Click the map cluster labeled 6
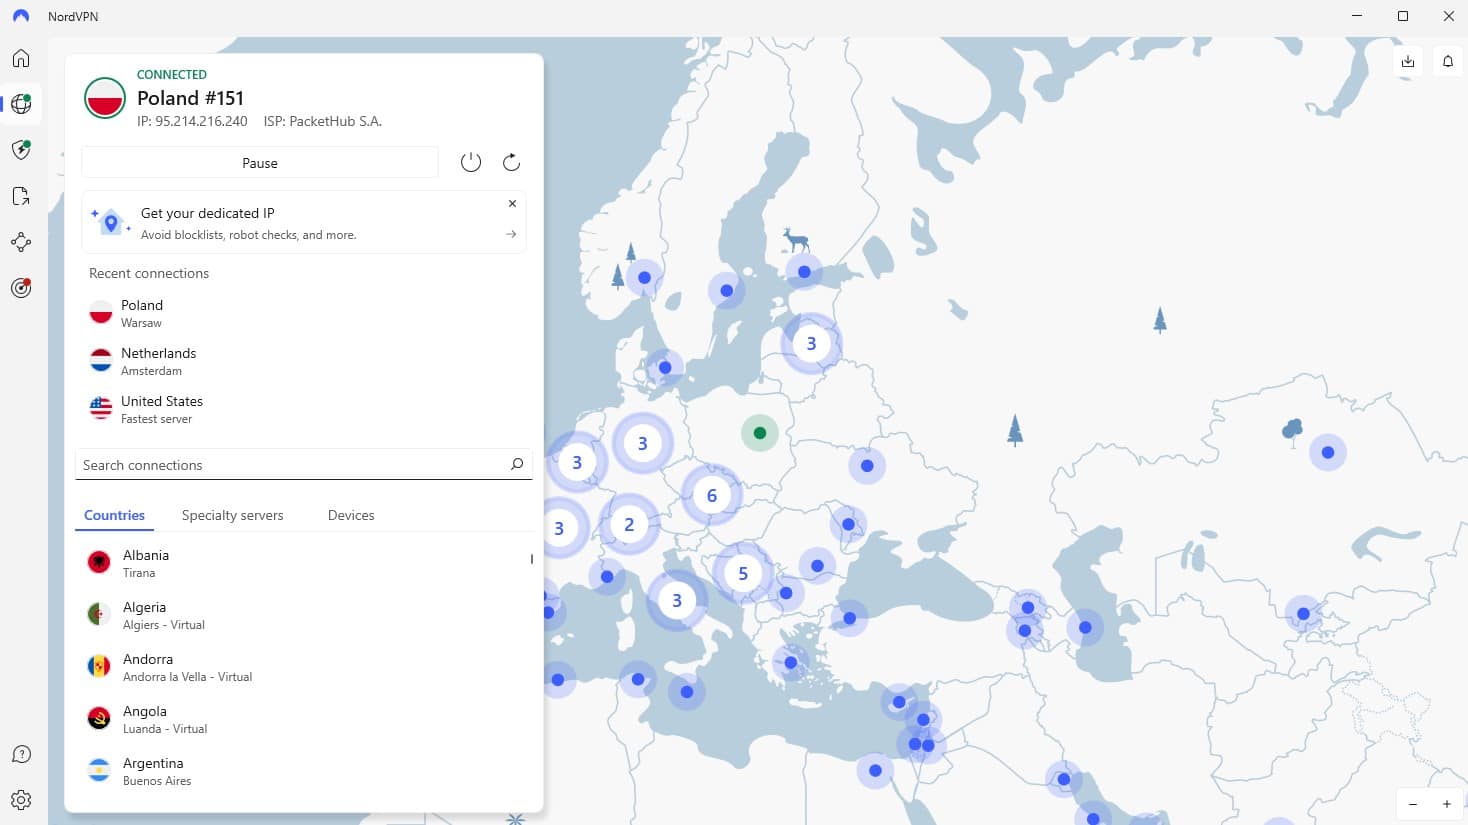Image resolution: width=1468 pixels, height=825 pixels. [x=711, y=495]
